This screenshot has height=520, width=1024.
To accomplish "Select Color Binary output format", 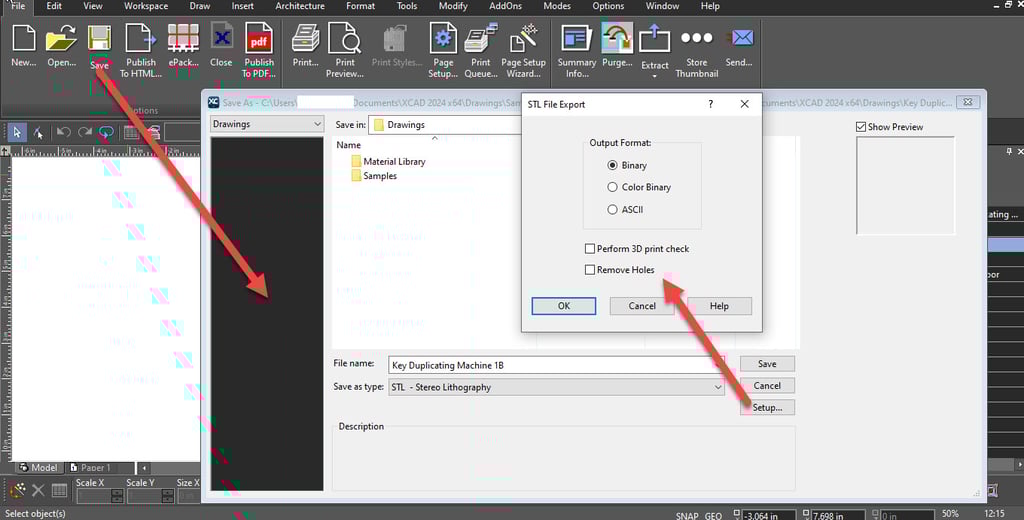I will 612,187.
